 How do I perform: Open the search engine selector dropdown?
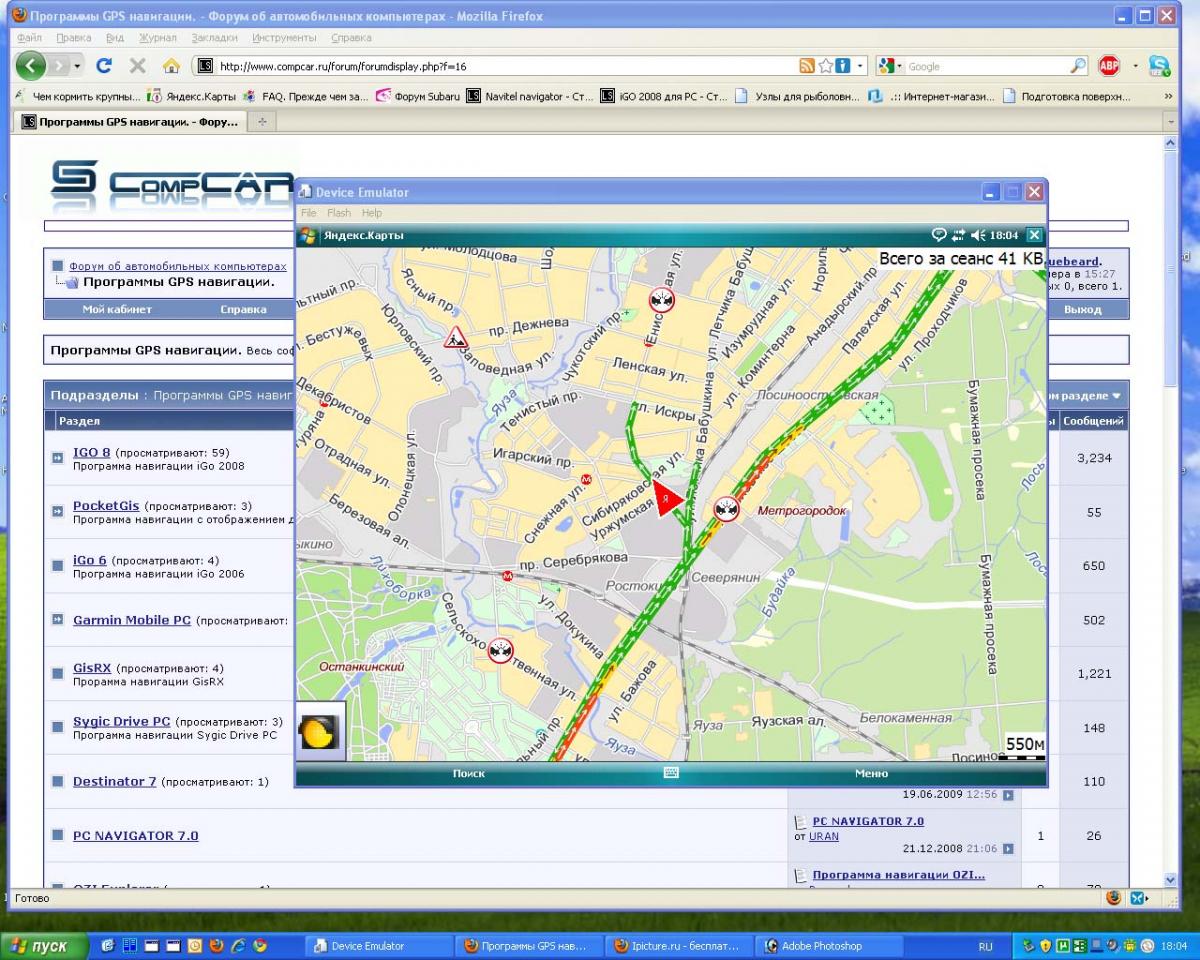point(889,66)
